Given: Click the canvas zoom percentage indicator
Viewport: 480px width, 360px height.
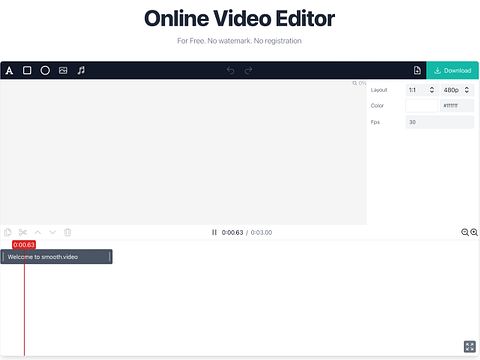Looking at the screenshot, I should (359, 83).
